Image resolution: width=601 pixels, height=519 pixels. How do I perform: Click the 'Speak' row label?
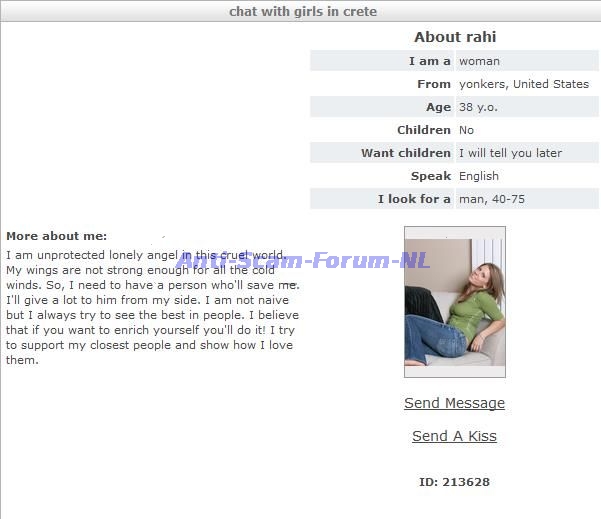click(431, 176)
